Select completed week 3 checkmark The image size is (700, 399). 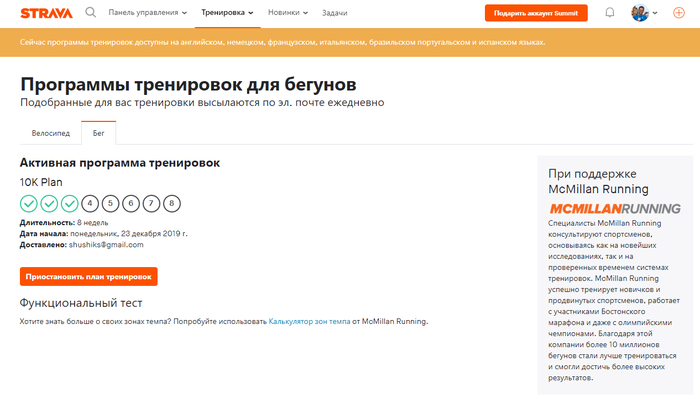[70, 204]
